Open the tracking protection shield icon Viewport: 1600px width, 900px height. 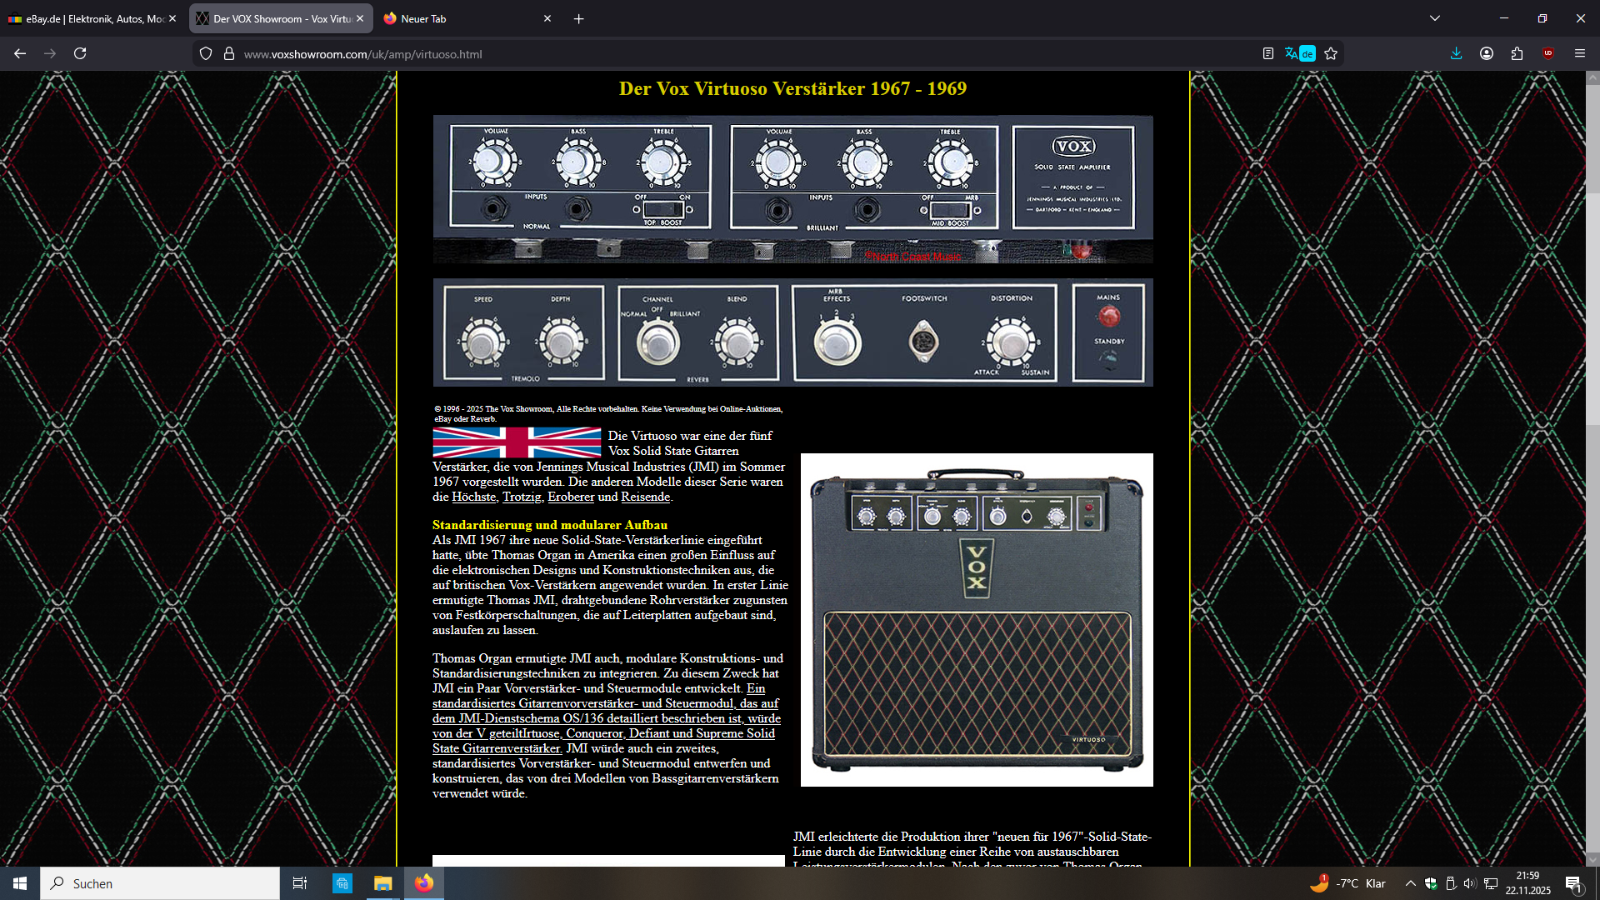206,54
